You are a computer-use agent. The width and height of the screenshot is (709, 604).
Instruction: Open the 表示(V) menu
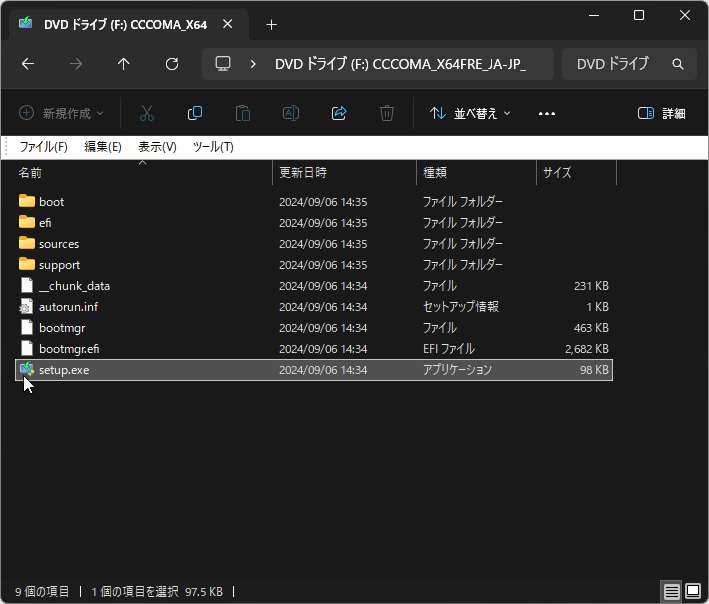click(x=157, y=147)
